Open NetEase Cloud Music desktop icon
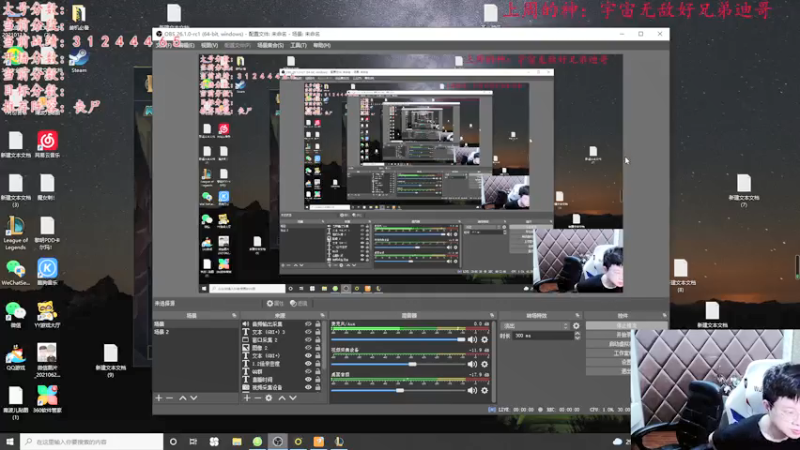Viewport: 800px width, 450px height. click(x=47, y=144)
